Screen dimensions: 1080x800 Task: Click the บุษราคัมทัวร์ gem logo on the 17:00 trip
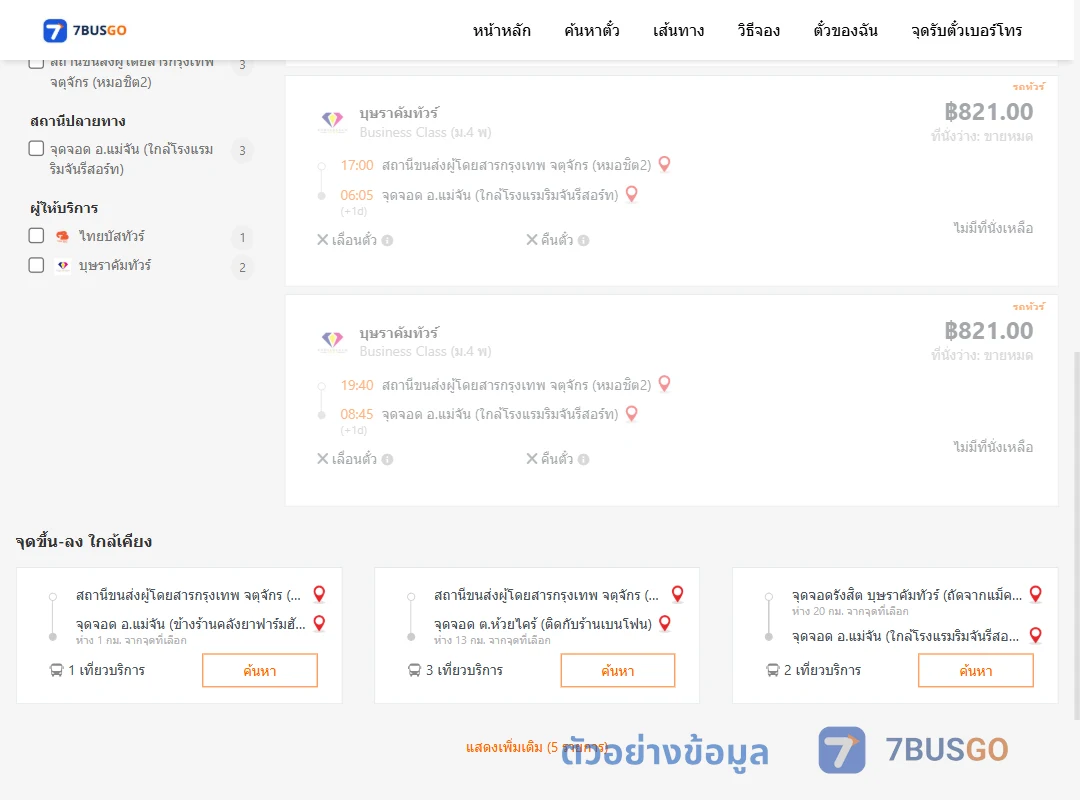point(333,121)
